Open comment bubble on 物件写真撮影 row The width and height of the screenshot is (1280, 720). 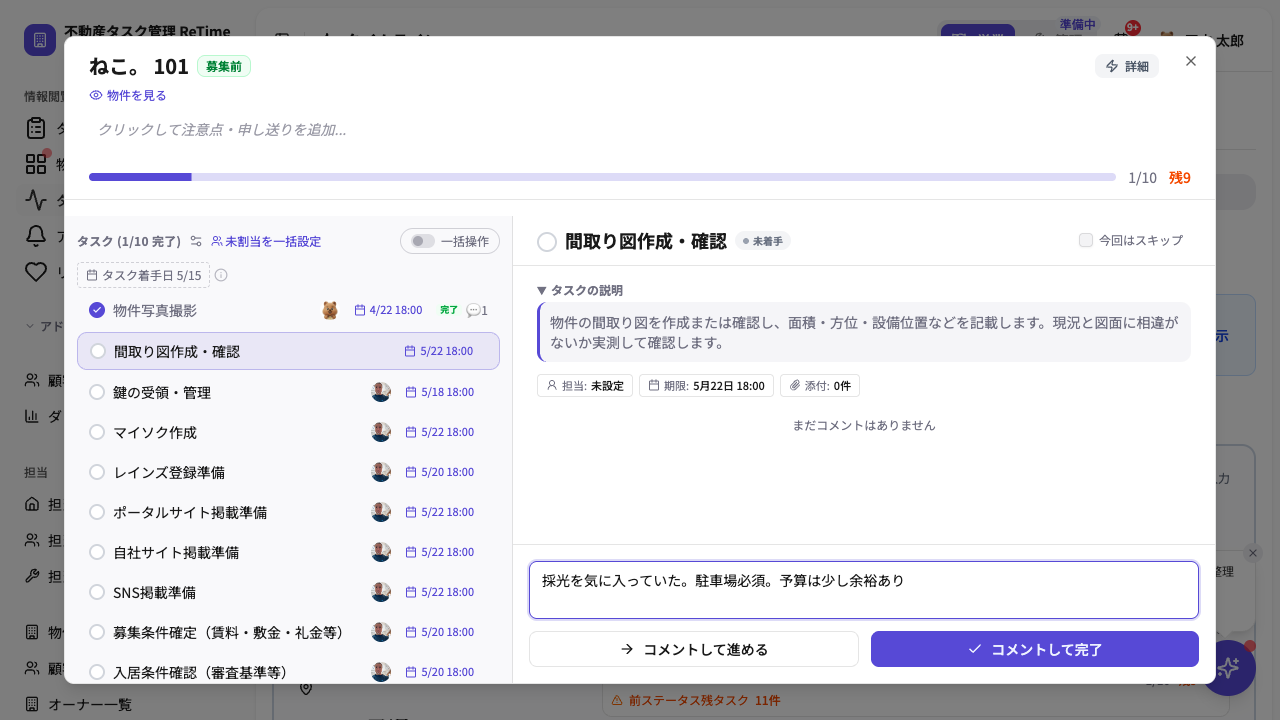477,310
